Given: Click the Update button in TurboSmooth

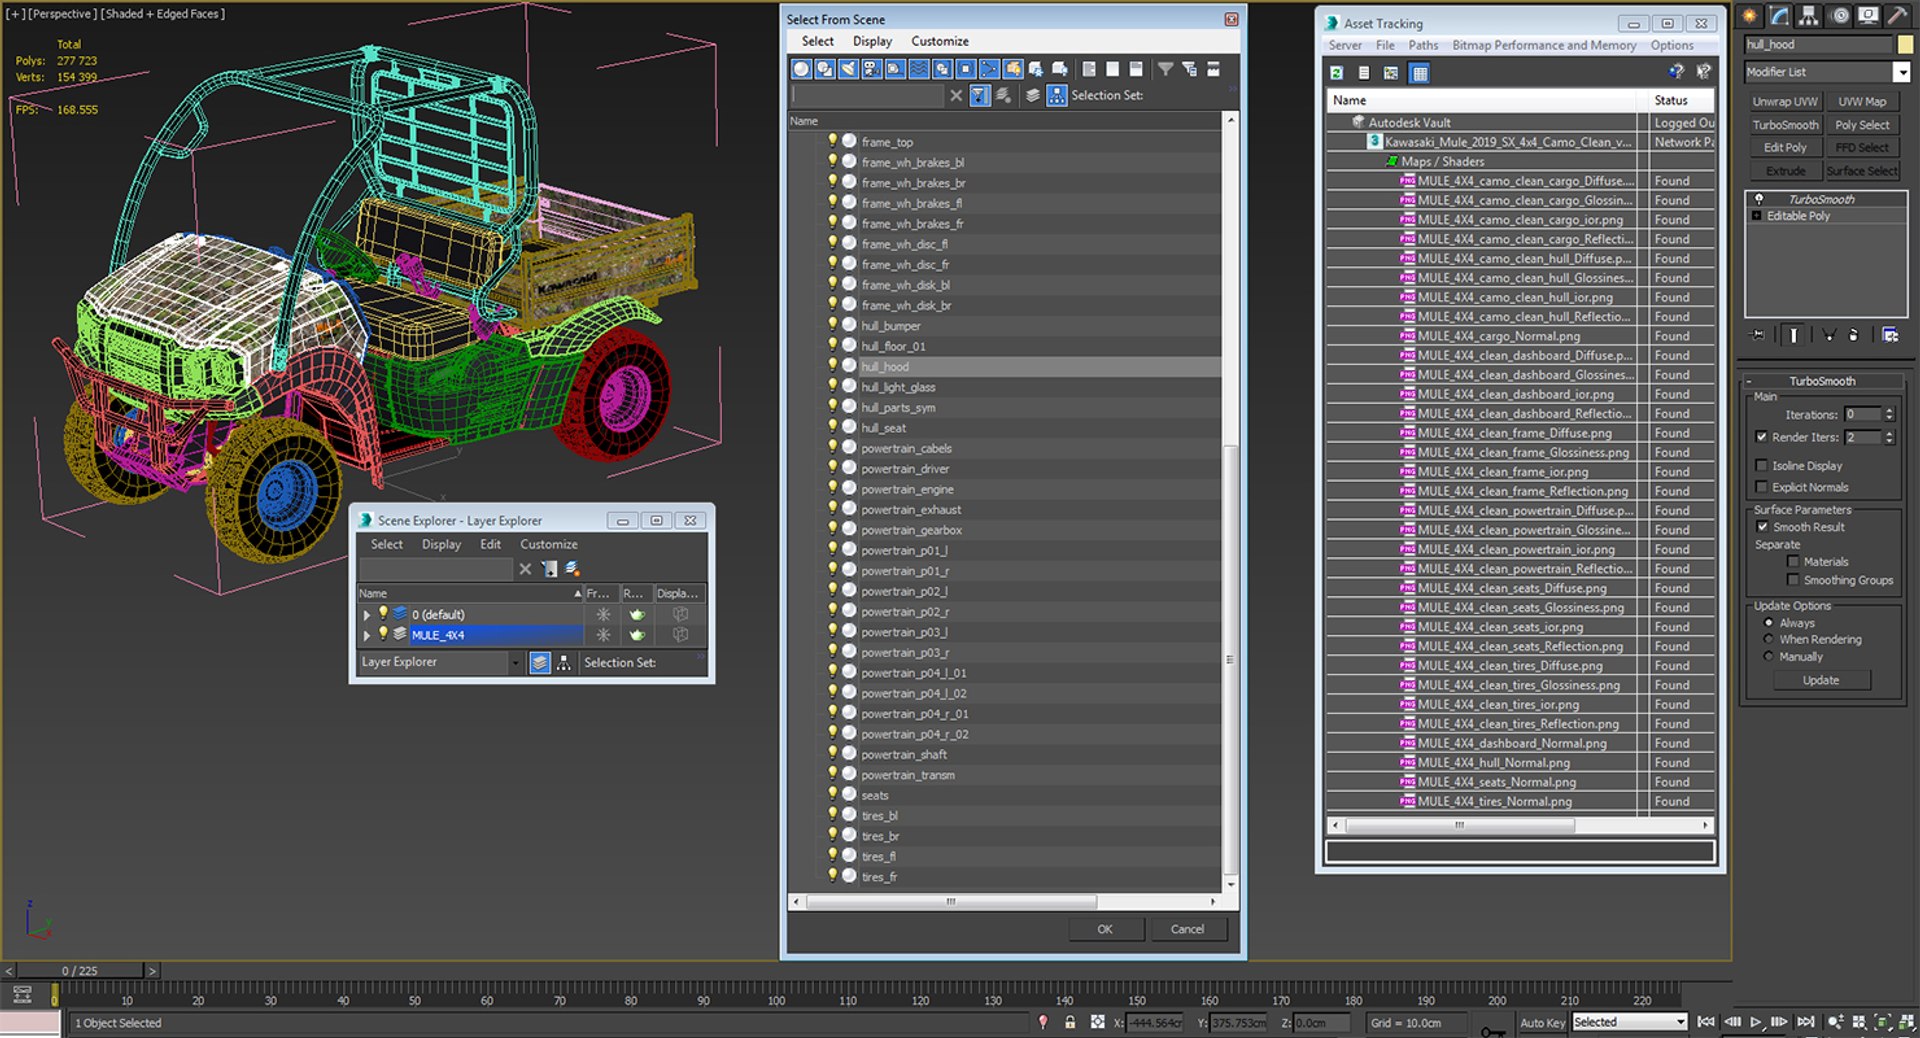Looking at the screenshot, I should click(x=1821, y=680).
